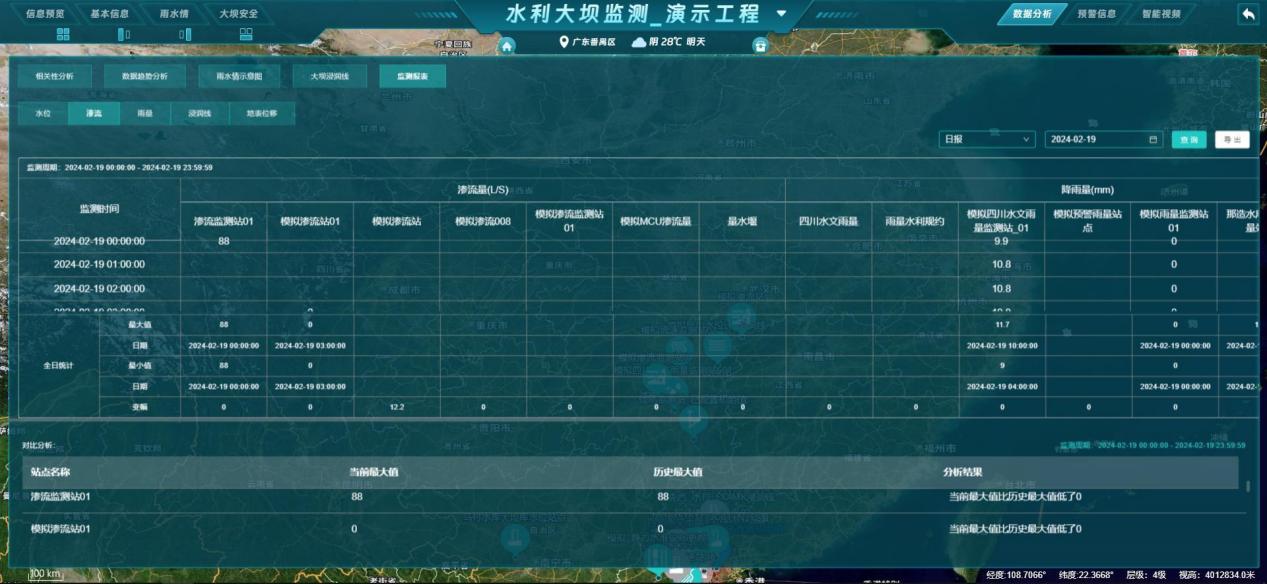Click the comparison table vertical scrollbar
This screenshot has width=1267, height=584.
pyautogui.click(x=1247, y=487)
